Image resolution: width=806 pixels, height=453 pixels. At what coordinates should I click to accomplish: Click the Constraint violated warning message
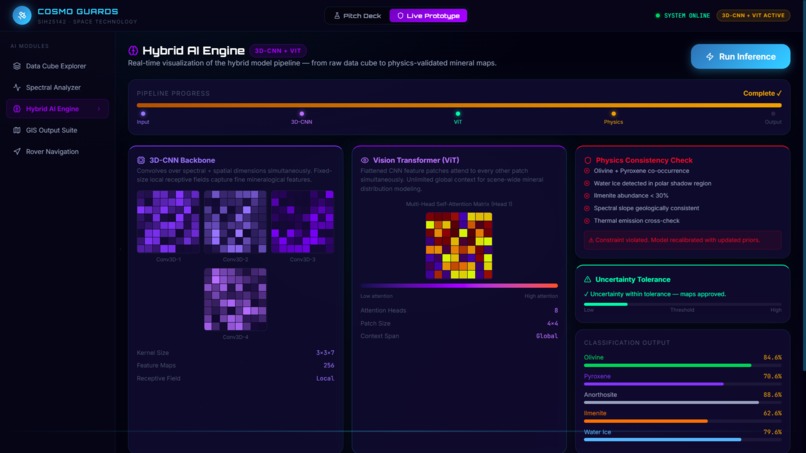tap(683, 240)
